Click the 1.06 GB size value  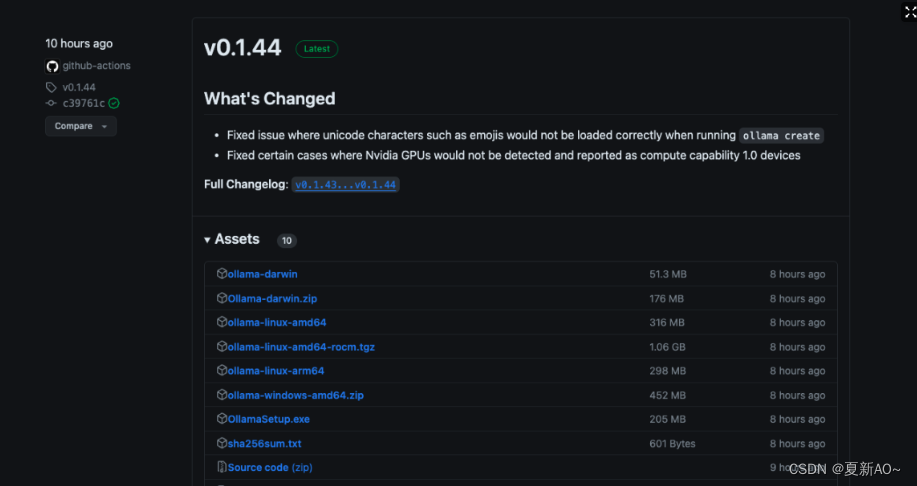pyautogui.click(x=667, y=347)
